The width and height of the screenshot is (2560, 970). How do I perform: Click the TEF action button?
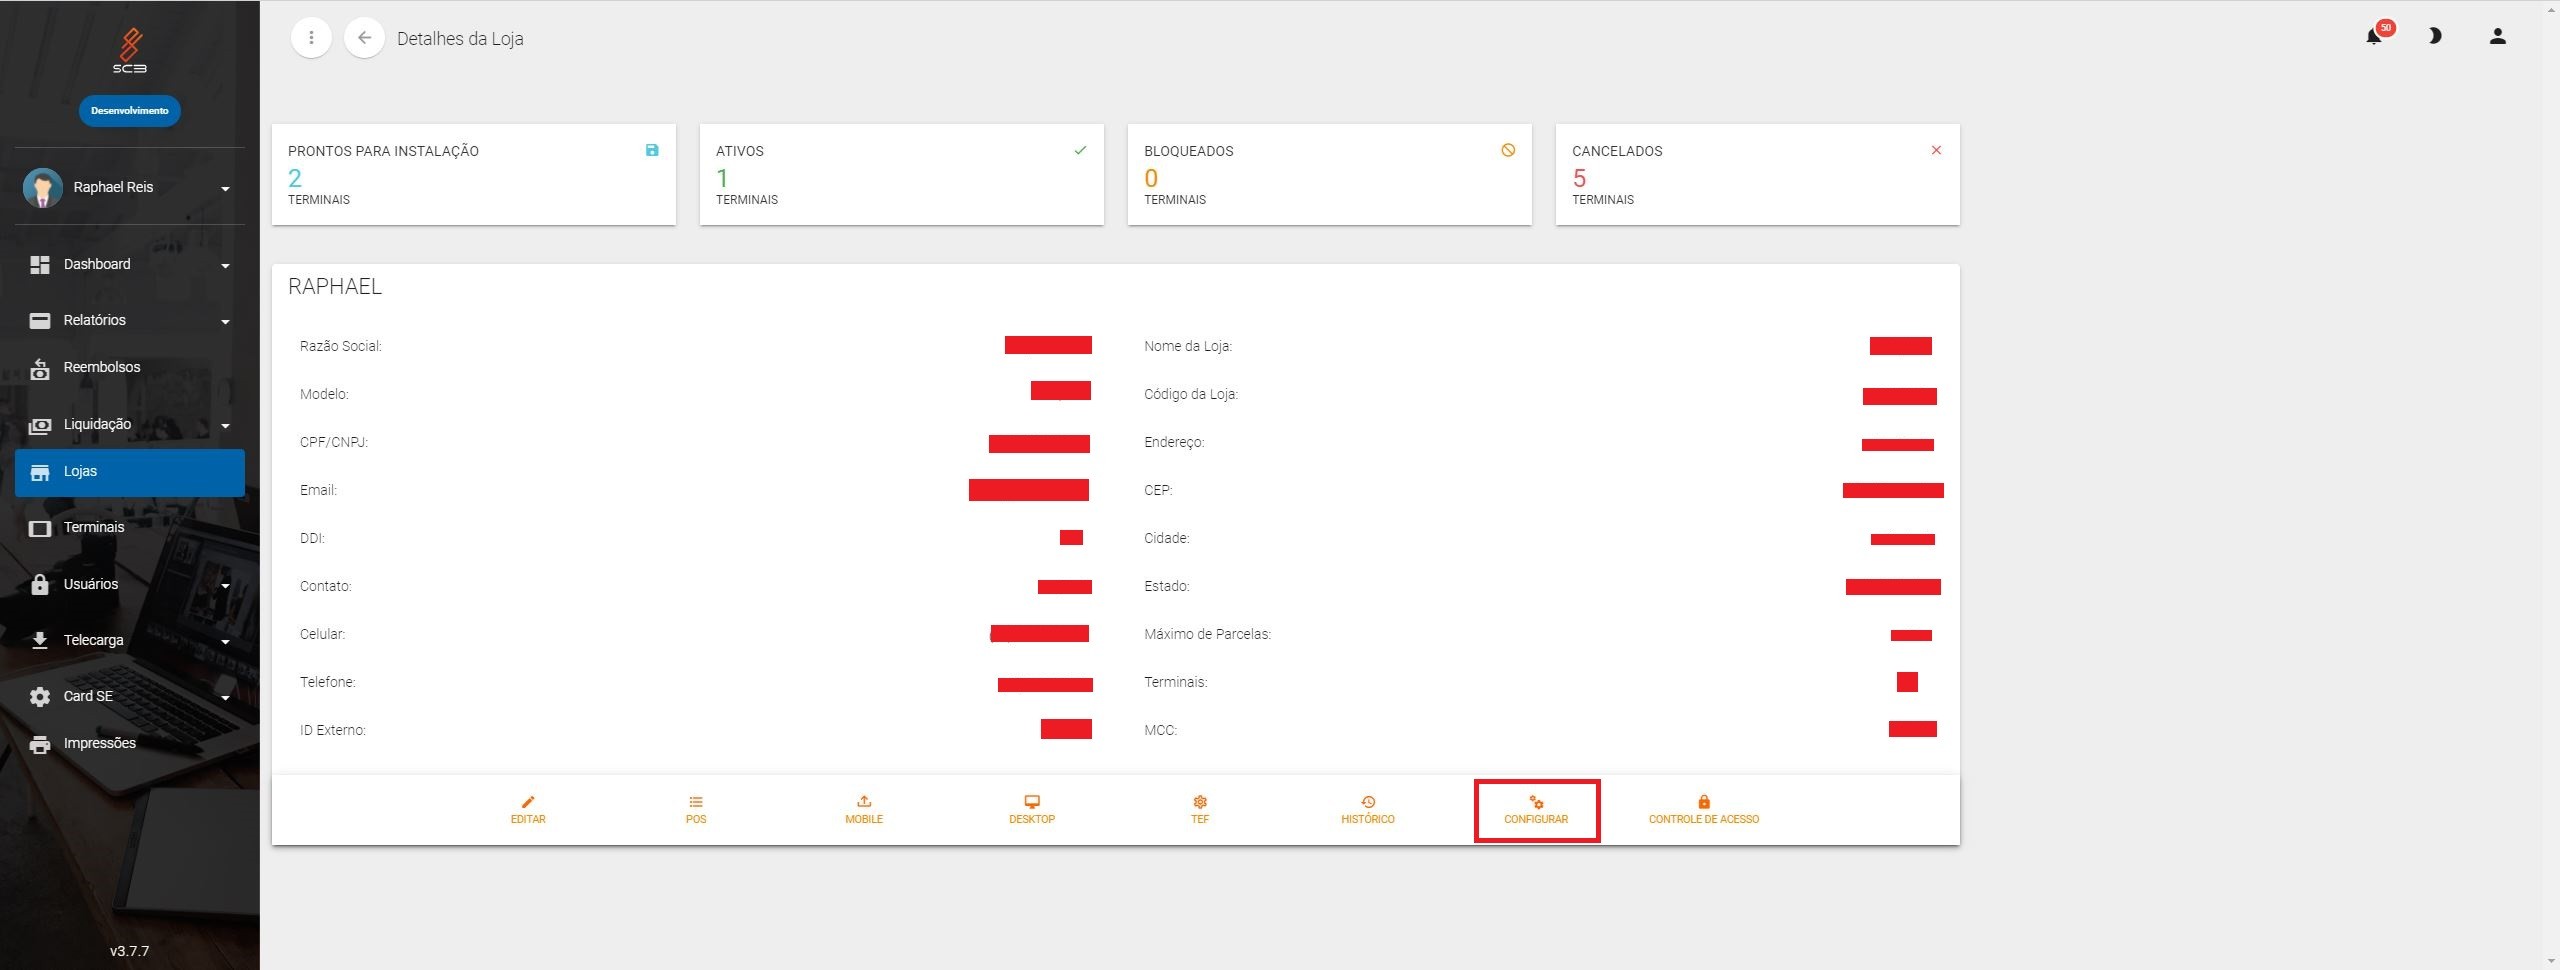pos(1200,810)
